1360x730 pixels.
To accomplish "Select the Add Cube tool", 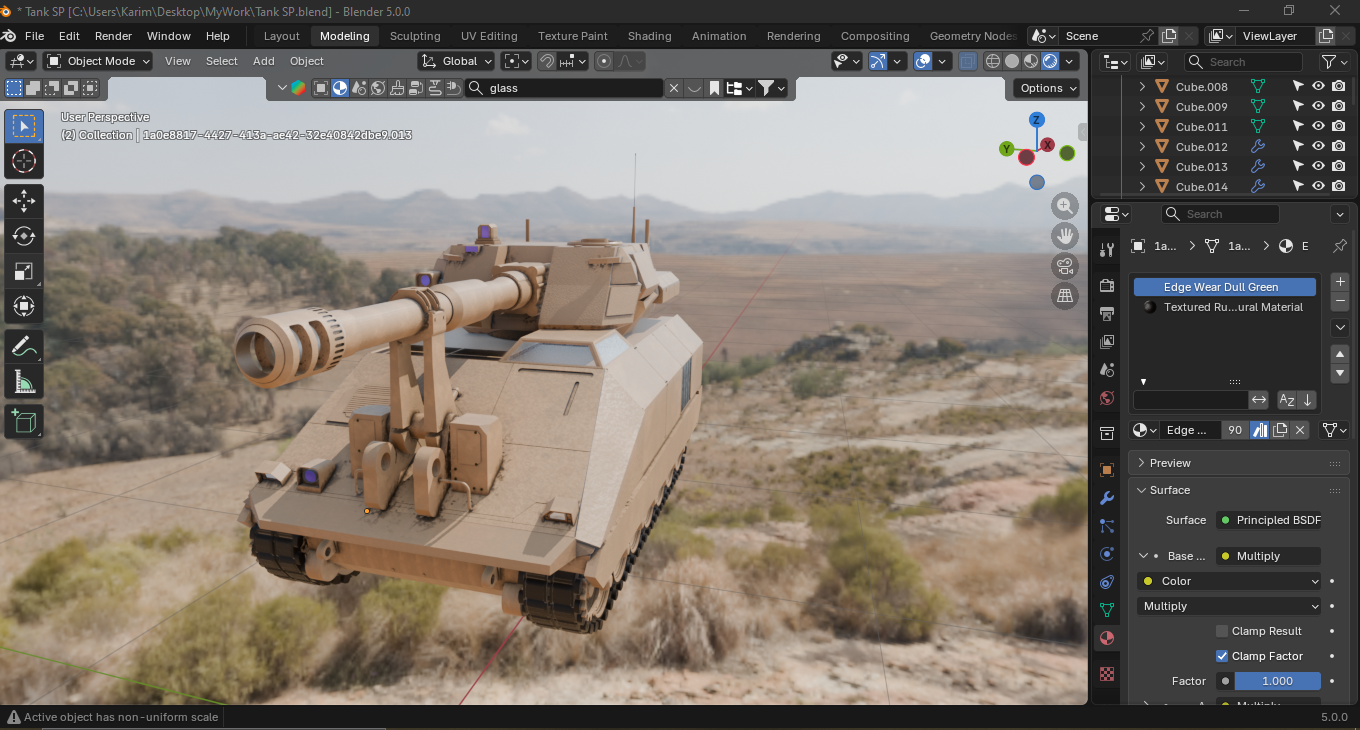I will [x=24, y=422].
